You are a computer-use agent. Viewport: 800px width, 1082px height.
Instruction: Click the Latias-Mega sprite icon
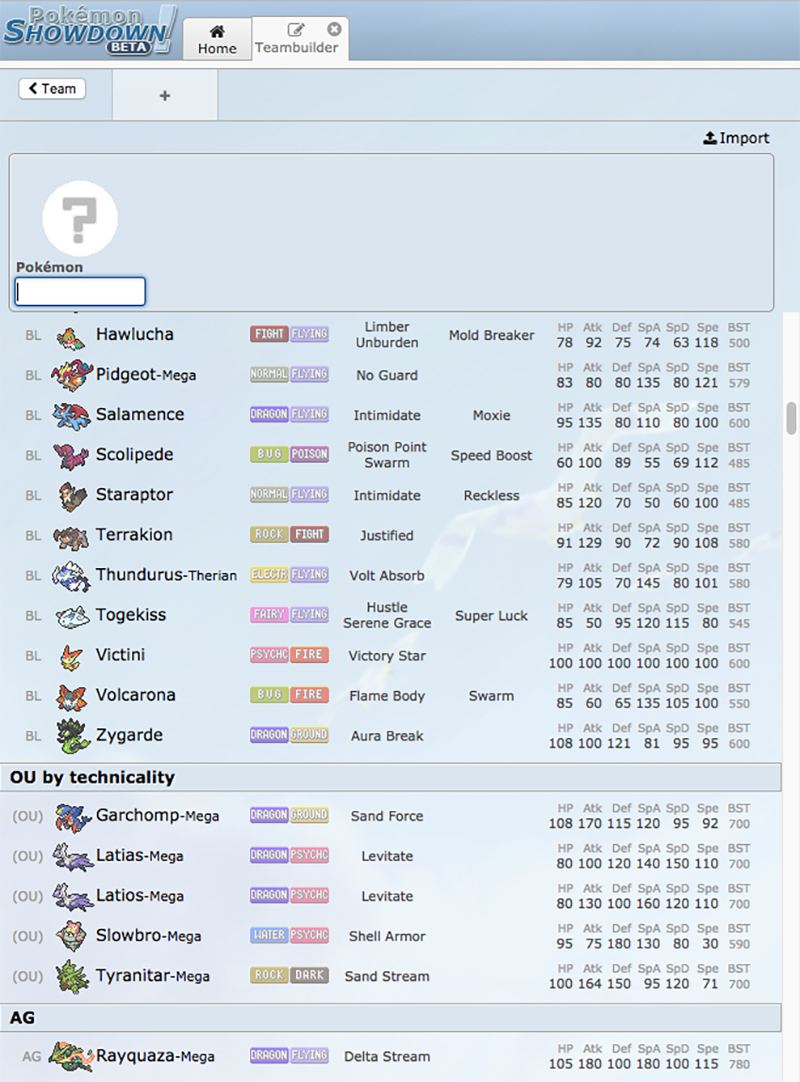(72, 856)
